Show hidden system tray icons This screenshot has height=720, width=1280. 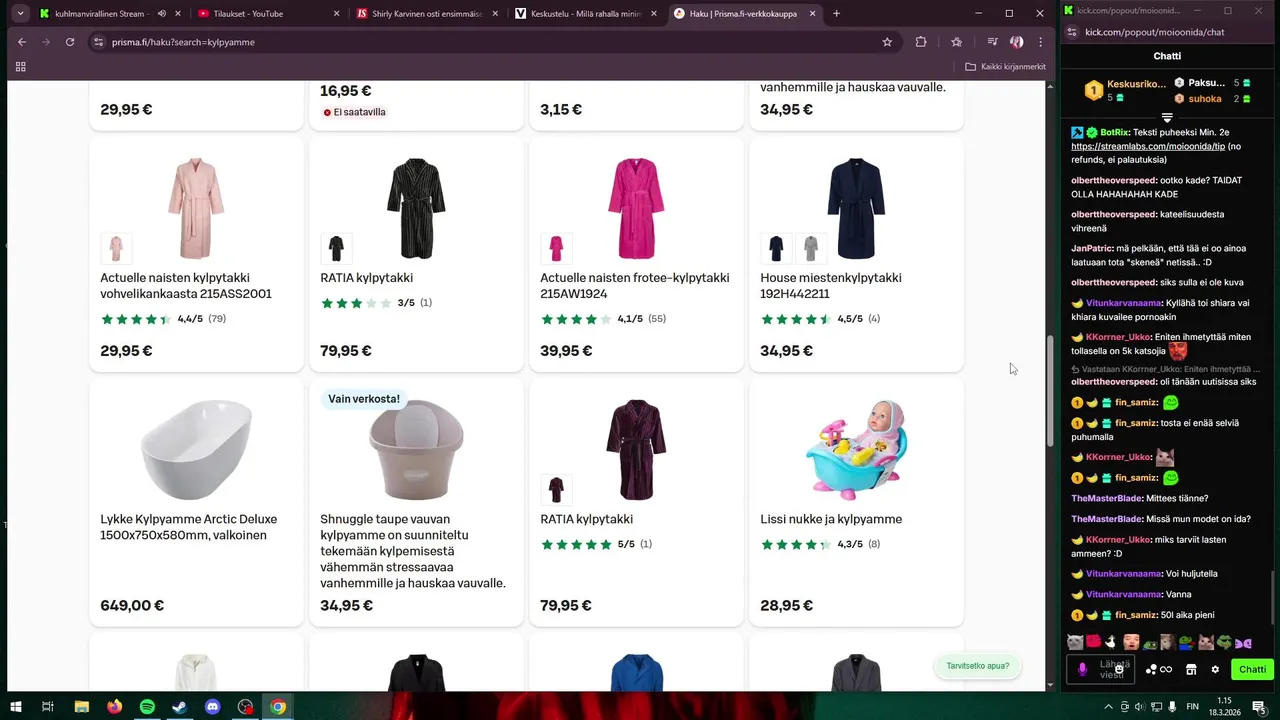point(1108,707)
